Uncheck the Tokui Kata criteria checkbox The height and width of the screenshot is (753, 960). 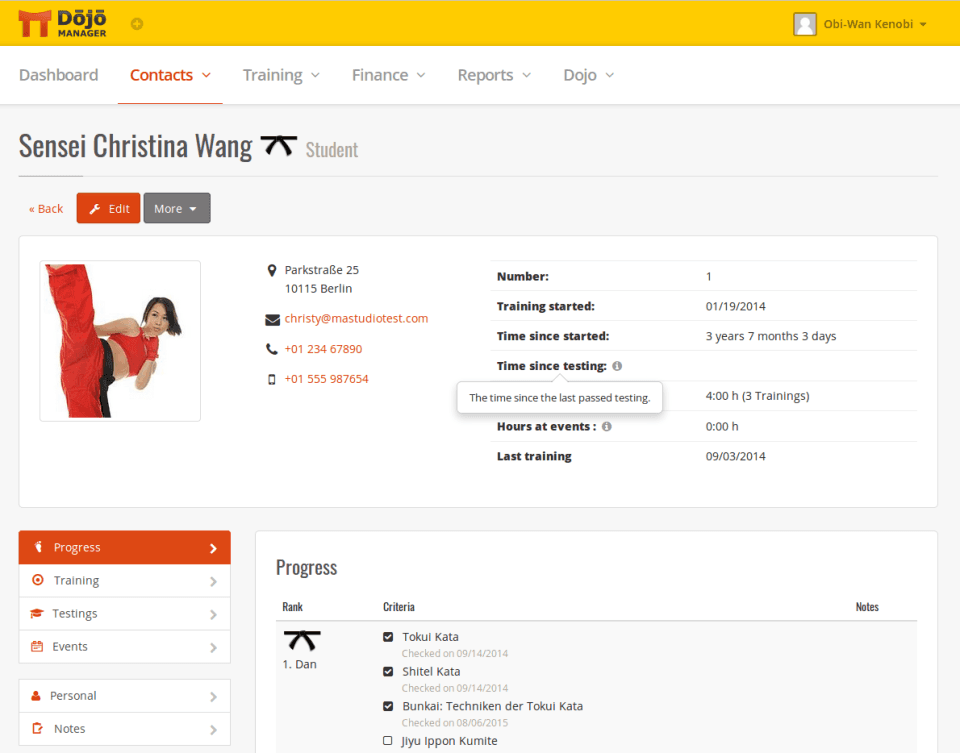tap(388, 637)
